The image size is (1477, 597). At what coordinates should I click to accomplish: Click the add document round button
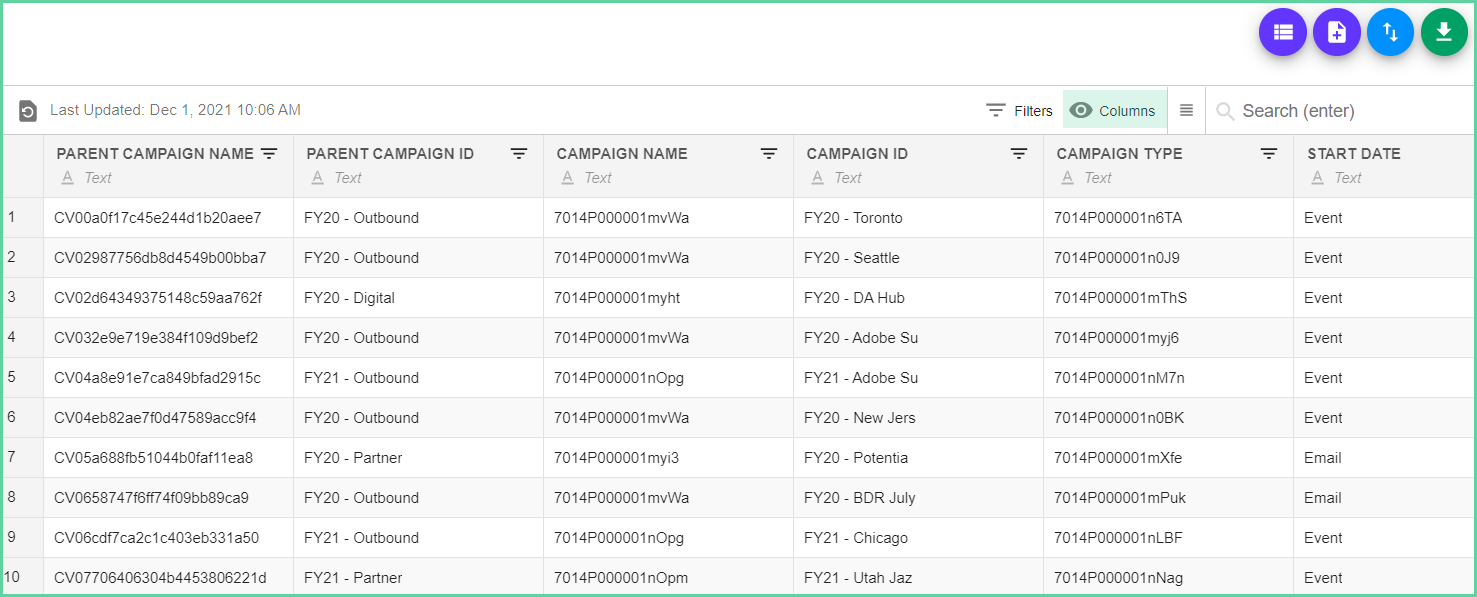(x=1337, y=32)
